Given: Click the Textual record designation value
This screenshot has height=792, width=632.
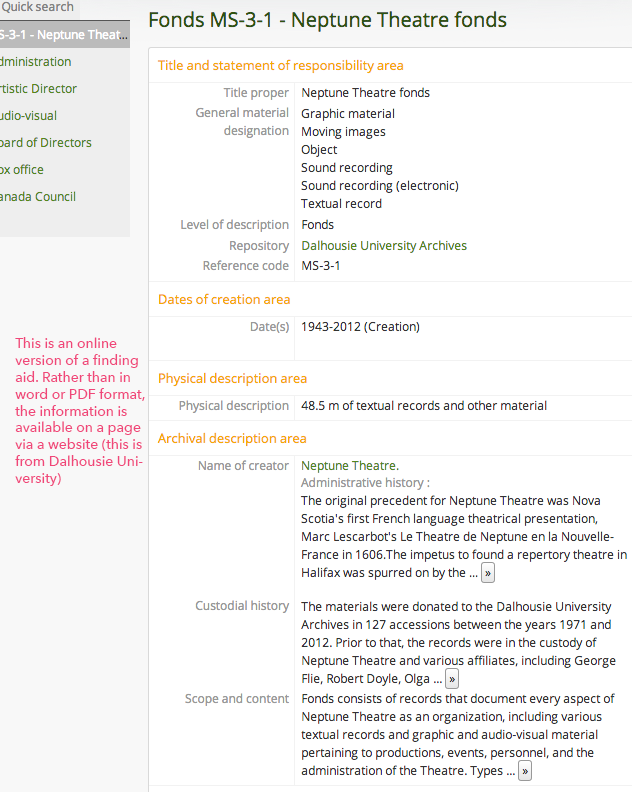Looking at the screenshot, I should pyautogui.click(x=342, y=204).
